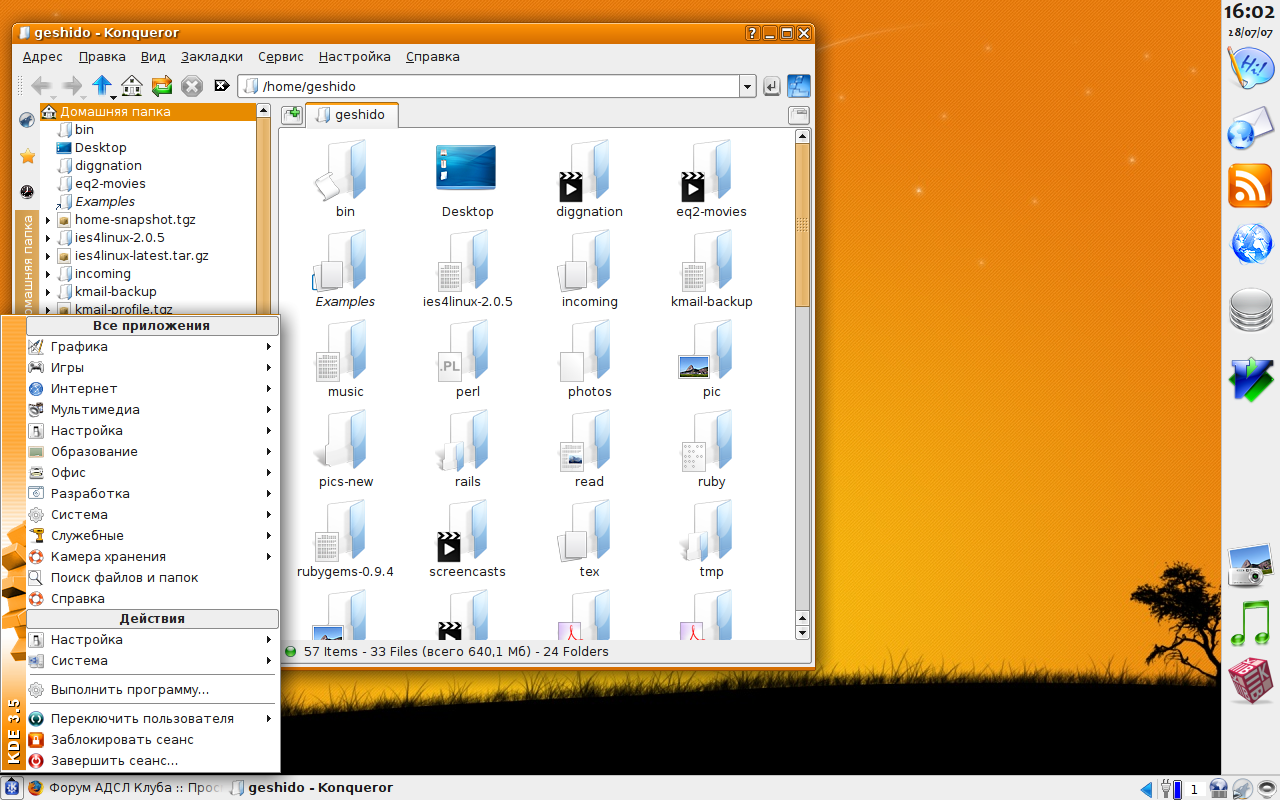The image size is (1280, 800).
Task: Open the green music note application
Action: pyautogui.click(x=1249, y=623)
